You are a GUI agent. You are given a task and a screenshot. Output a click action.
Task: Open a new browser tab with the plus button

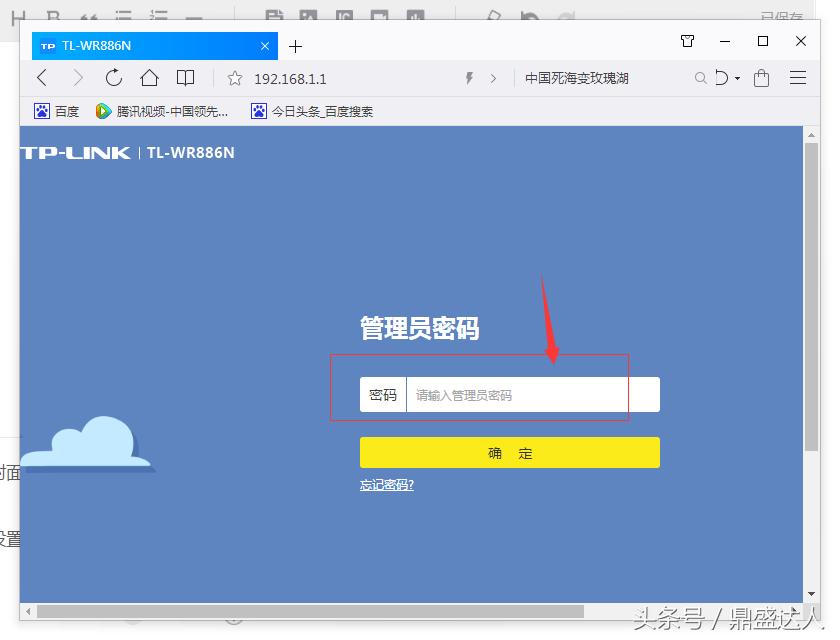click(294, 45)
